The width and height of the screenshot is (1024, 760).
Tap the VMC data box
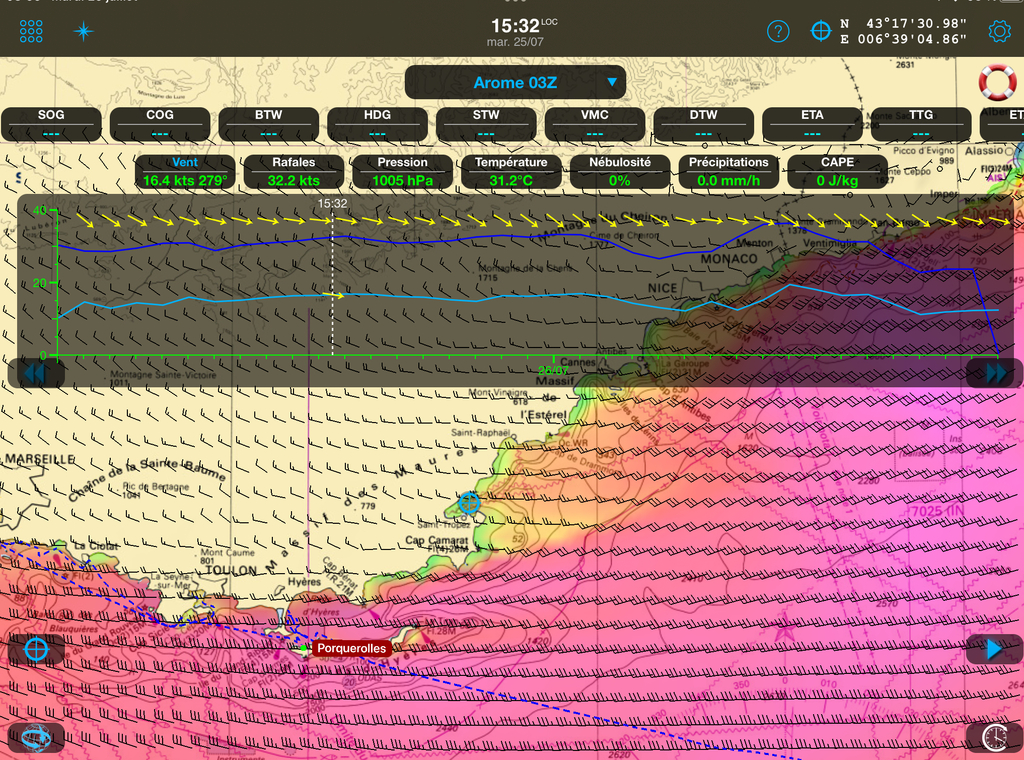click(595, 124)
